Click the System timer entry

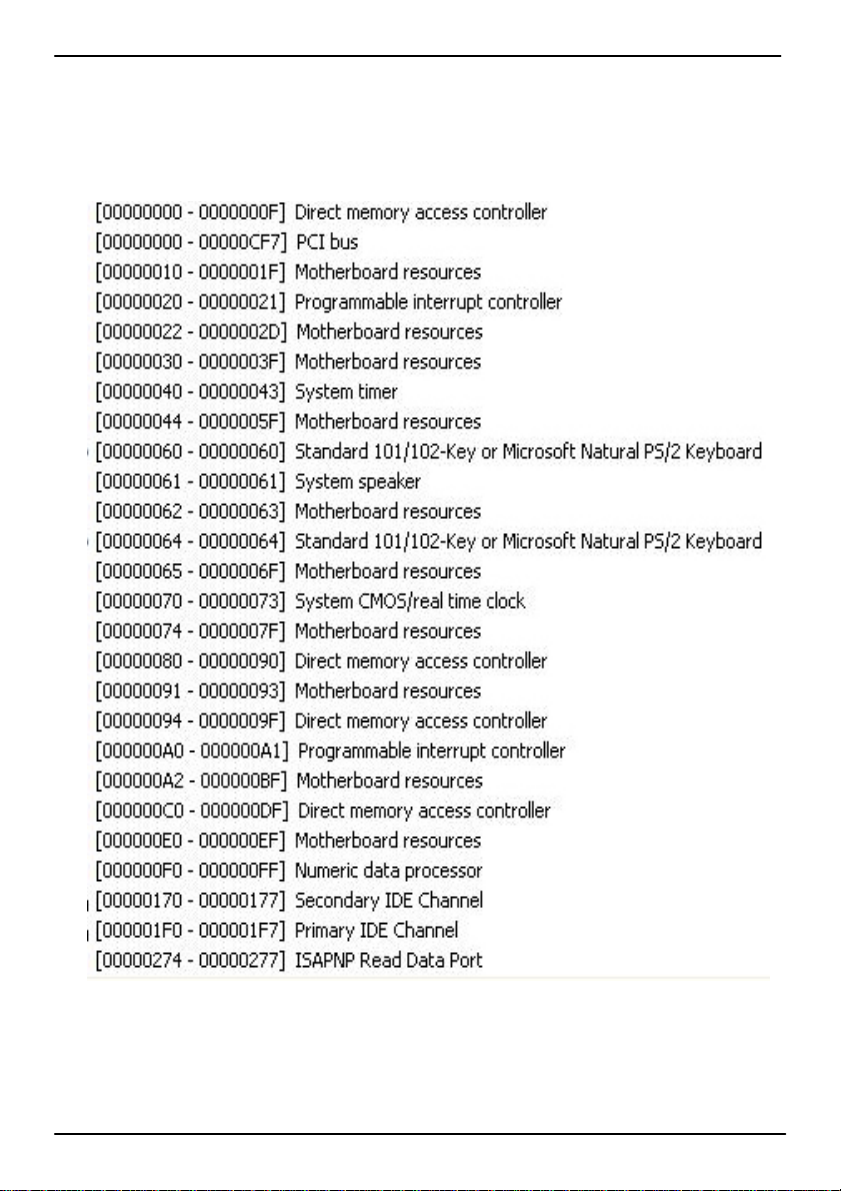[246, 392]
